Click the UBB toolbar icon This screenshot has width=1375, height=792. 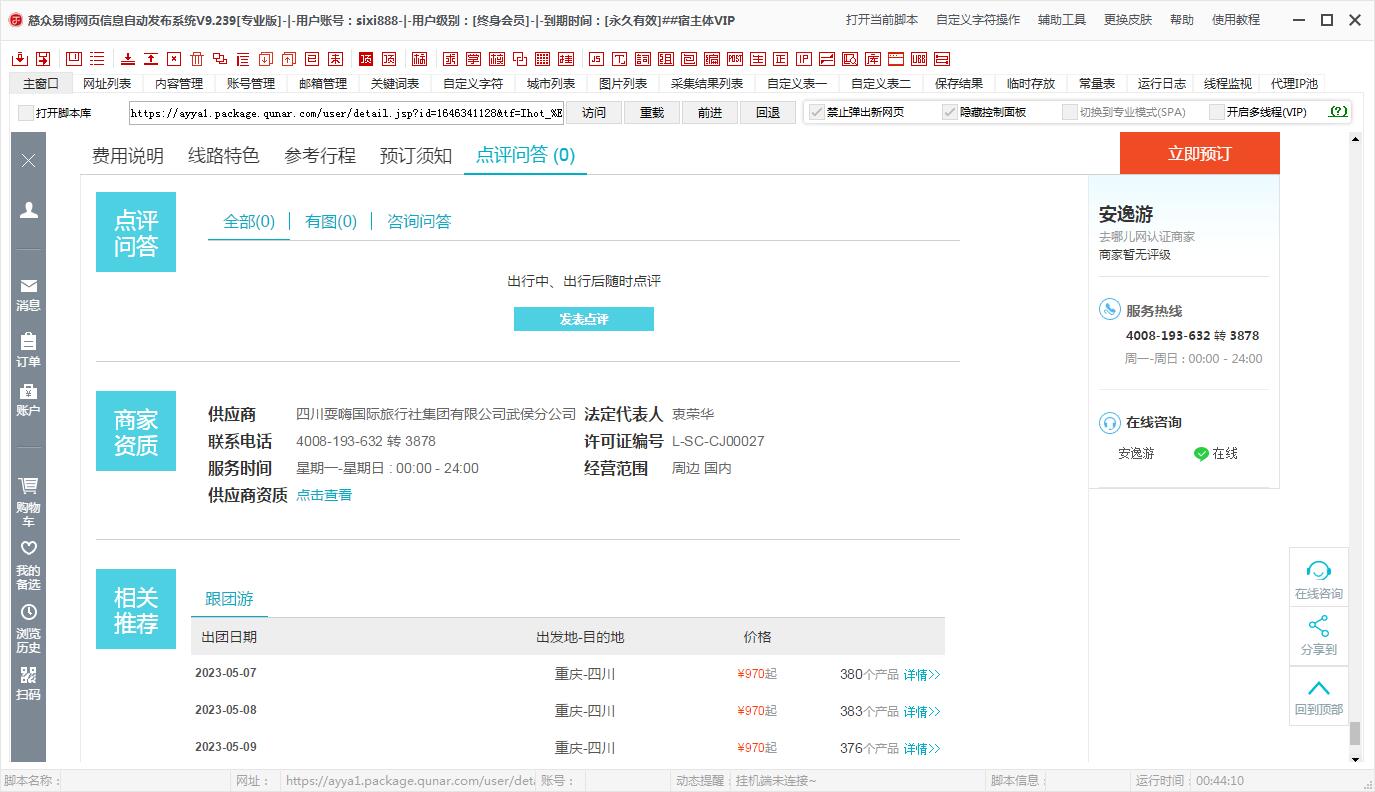click(x=918, y=59)
